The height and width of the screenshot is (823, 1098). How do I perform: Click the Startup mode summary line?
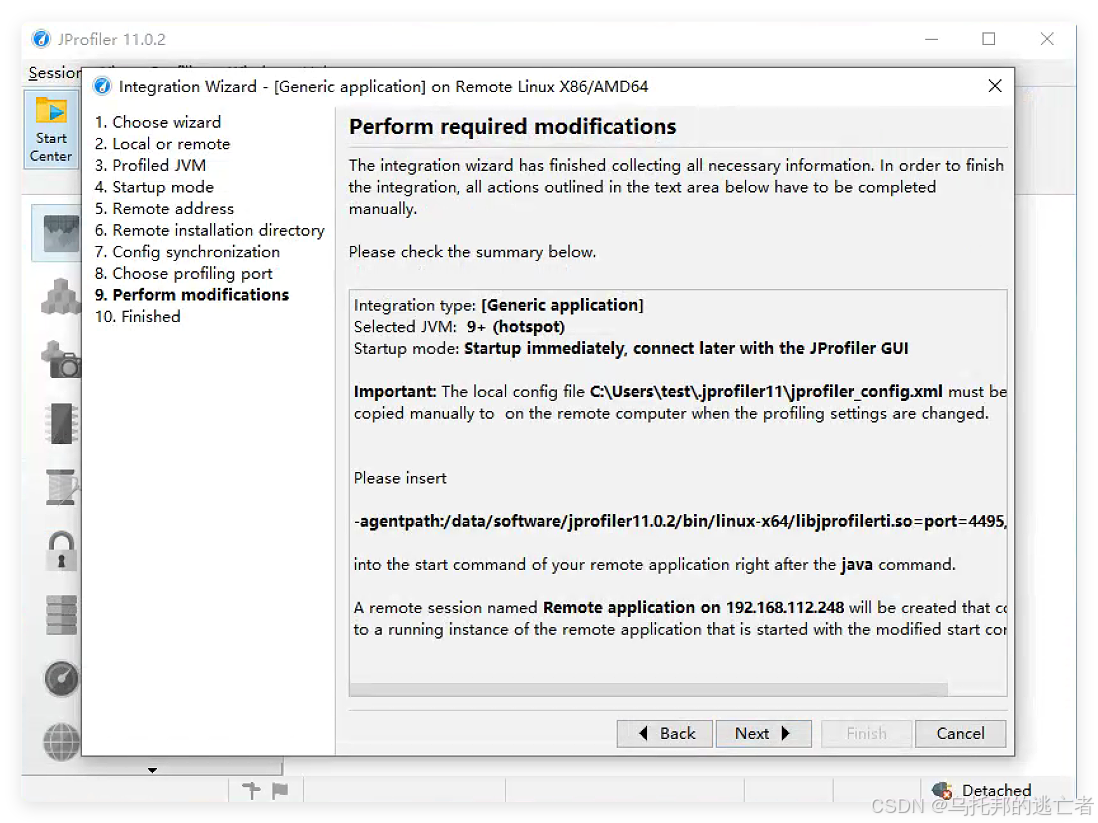631,349
